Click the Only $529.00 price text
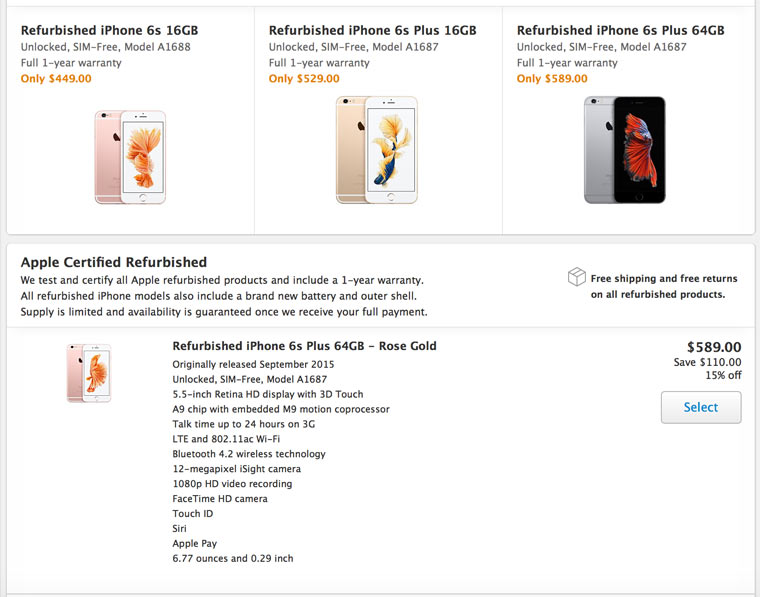The image size is (760, 597). click(x=304, y=79)
